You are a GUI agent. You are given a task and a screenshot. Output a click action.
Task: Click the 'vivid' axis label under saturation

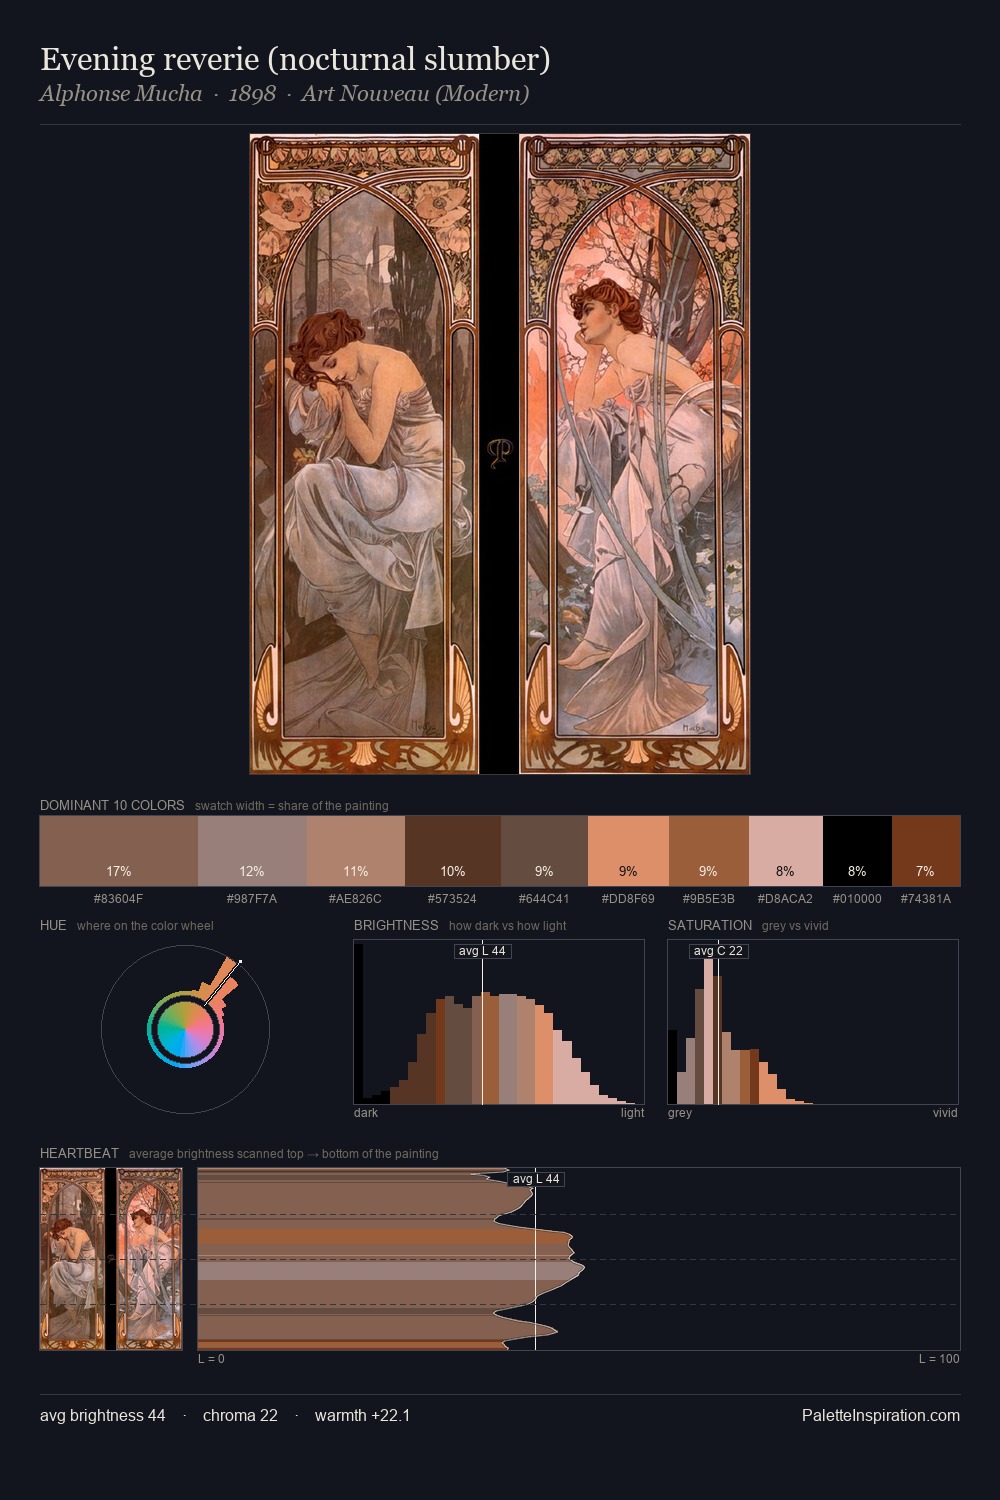tap(945, 1113)
